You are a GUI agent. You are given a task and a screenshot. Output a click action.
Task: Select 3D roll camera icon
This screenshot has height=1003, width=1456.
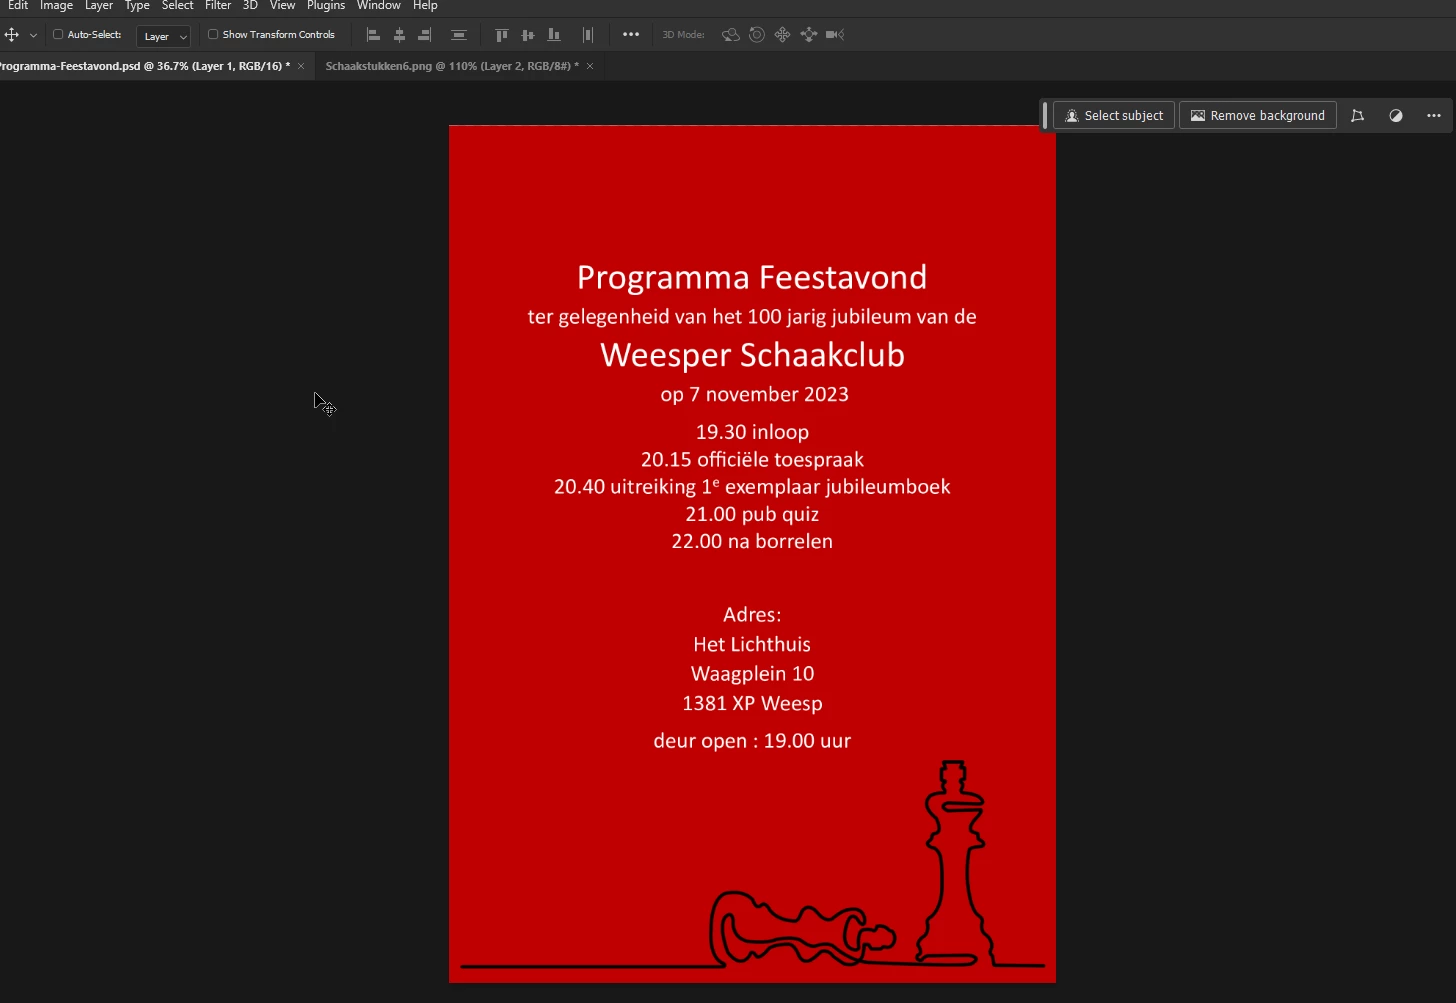point(757,35)
